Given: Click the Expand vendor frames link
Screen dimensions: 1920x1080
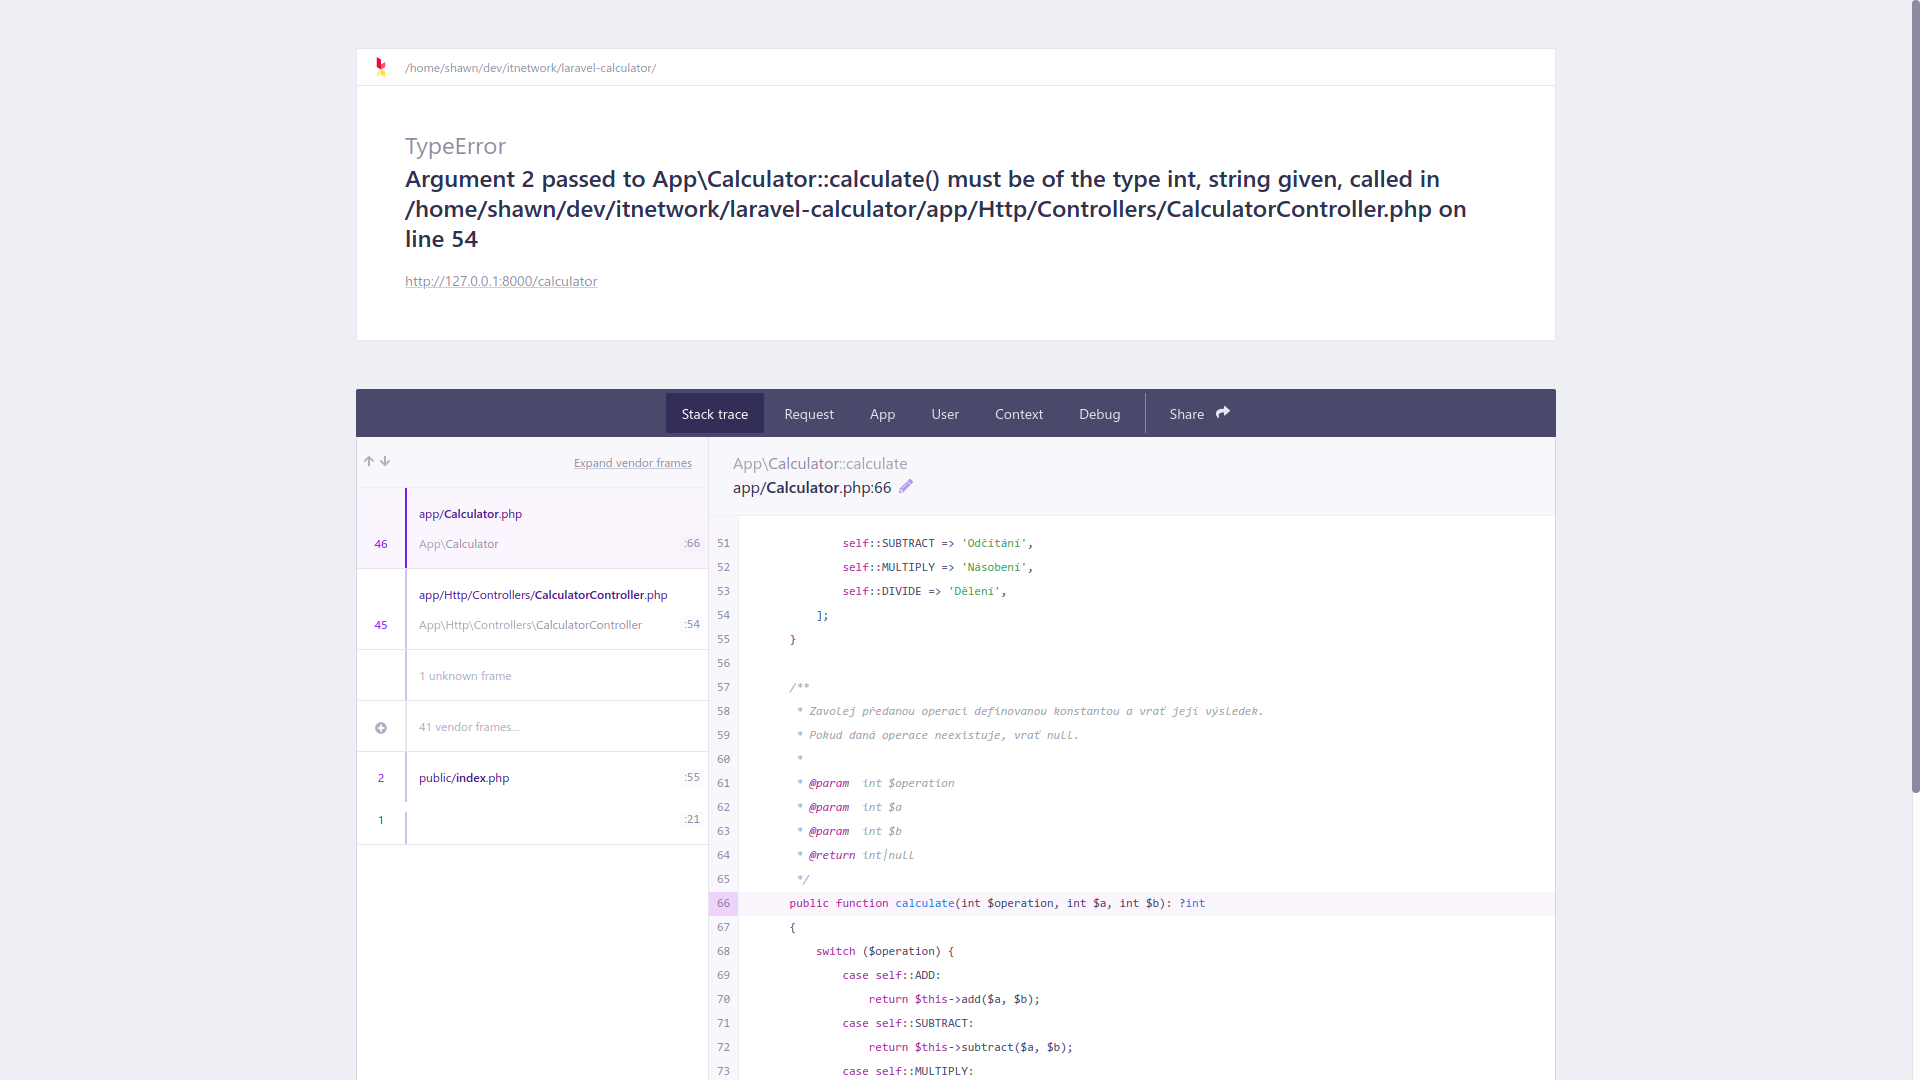Looking at the screenshot, I should pyautogui.click(x=632, y=462).
